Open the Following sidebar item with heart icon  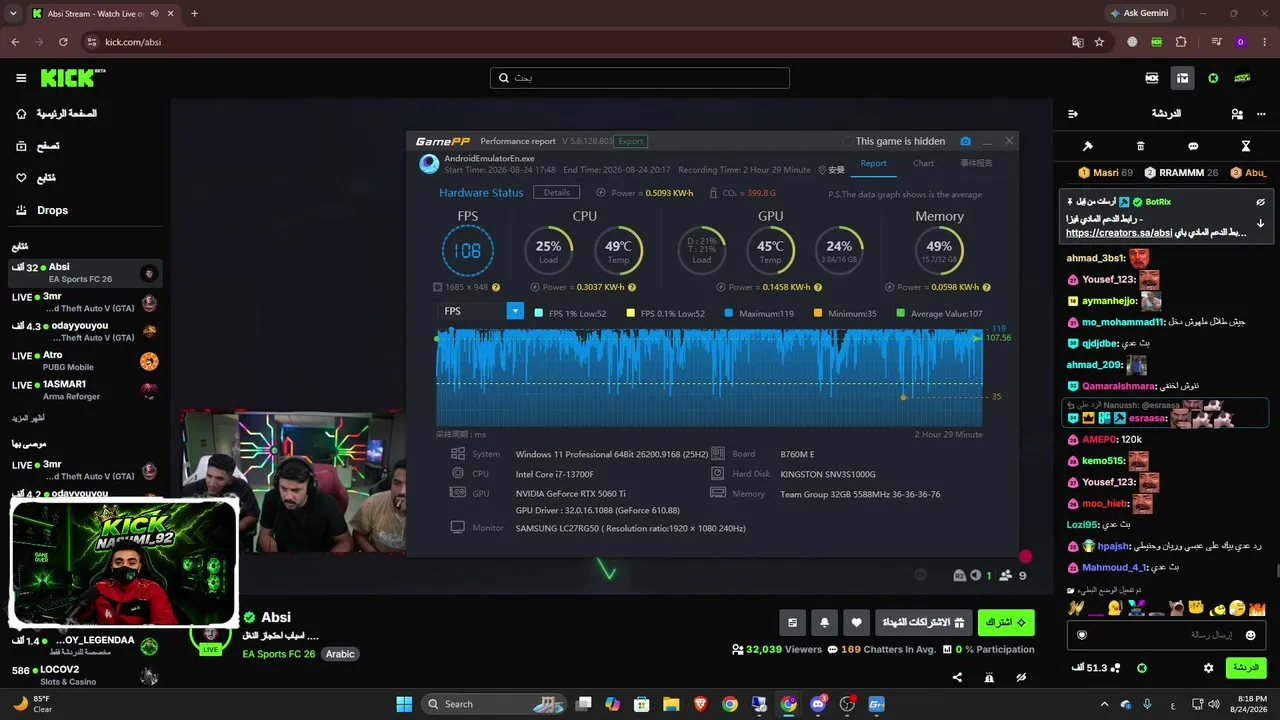[x=35, y=178]
